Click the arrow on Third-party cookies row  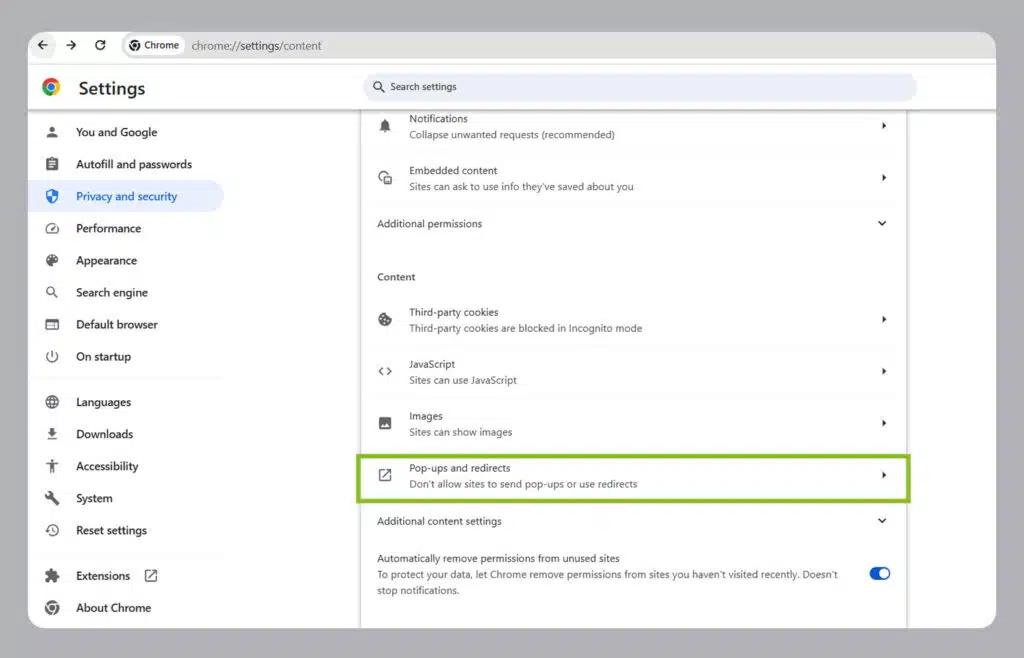(x=884, y=319)
